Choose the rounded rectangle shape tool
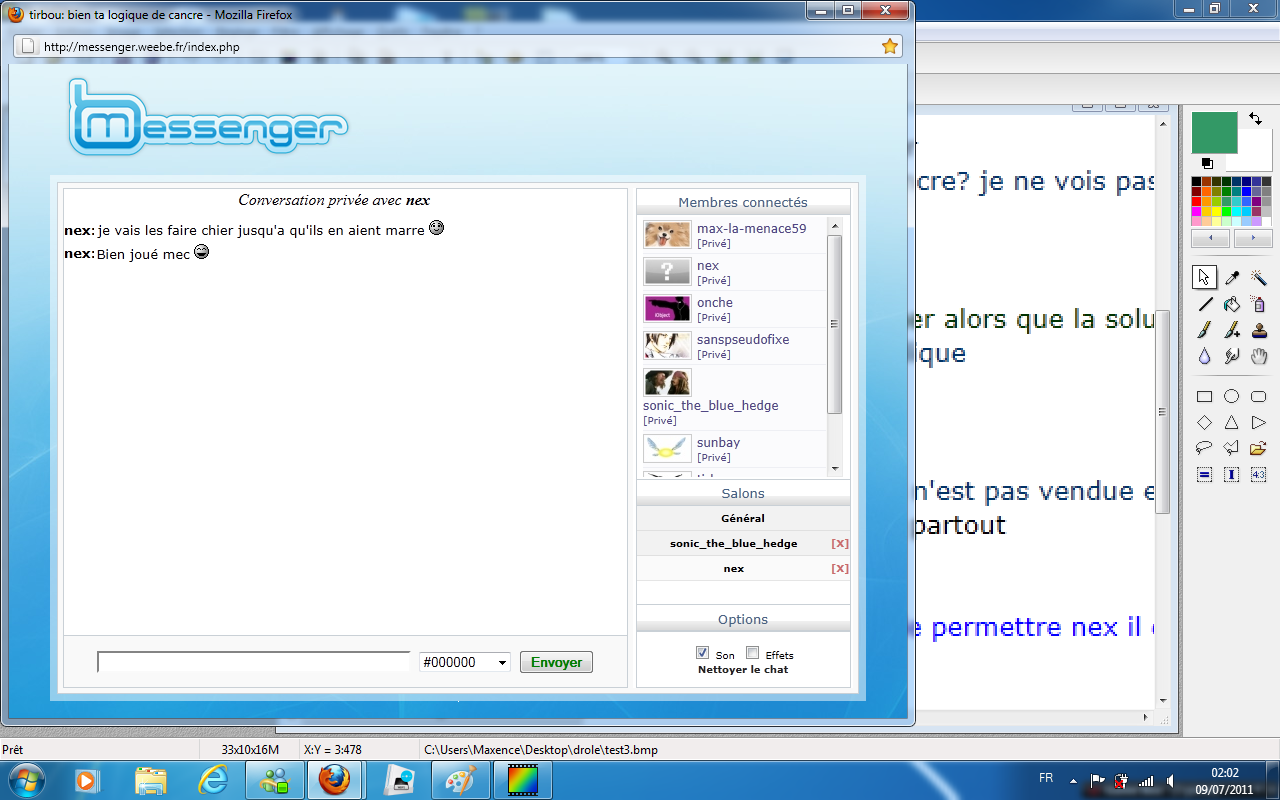 point(1259,397)
